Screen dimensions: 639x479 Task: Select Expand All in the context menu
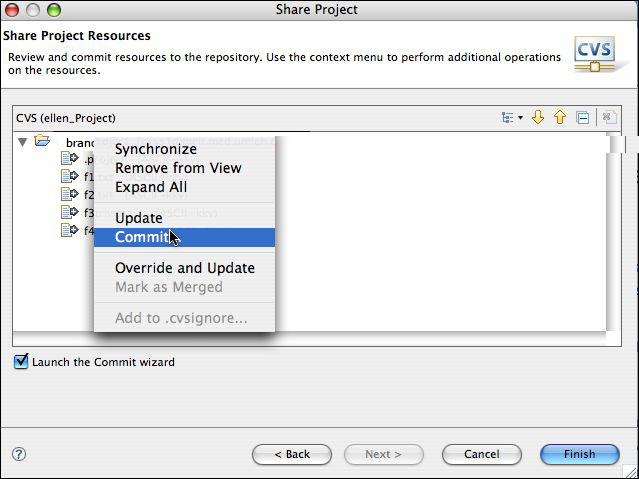pos(150,187)
